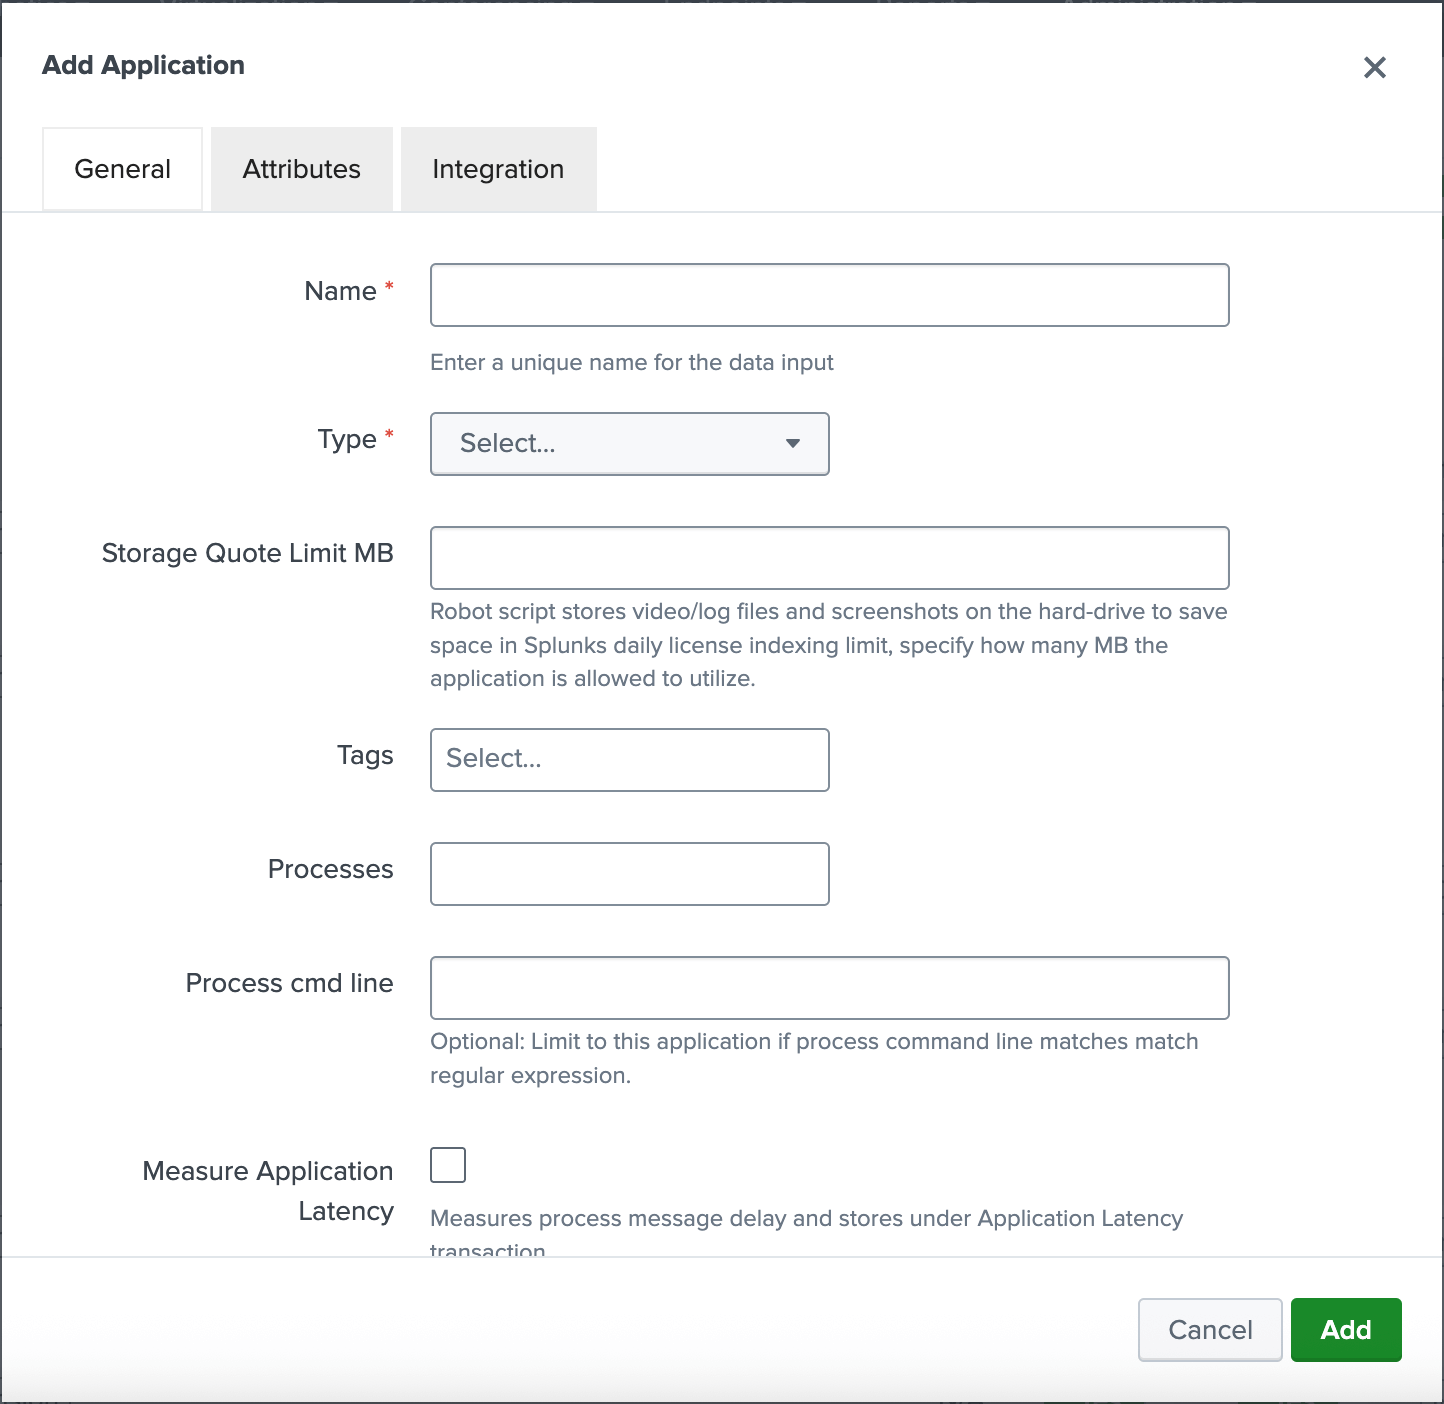1444x1404 pixels.
Task: Open the Tags select box
Action: point(629,760)
